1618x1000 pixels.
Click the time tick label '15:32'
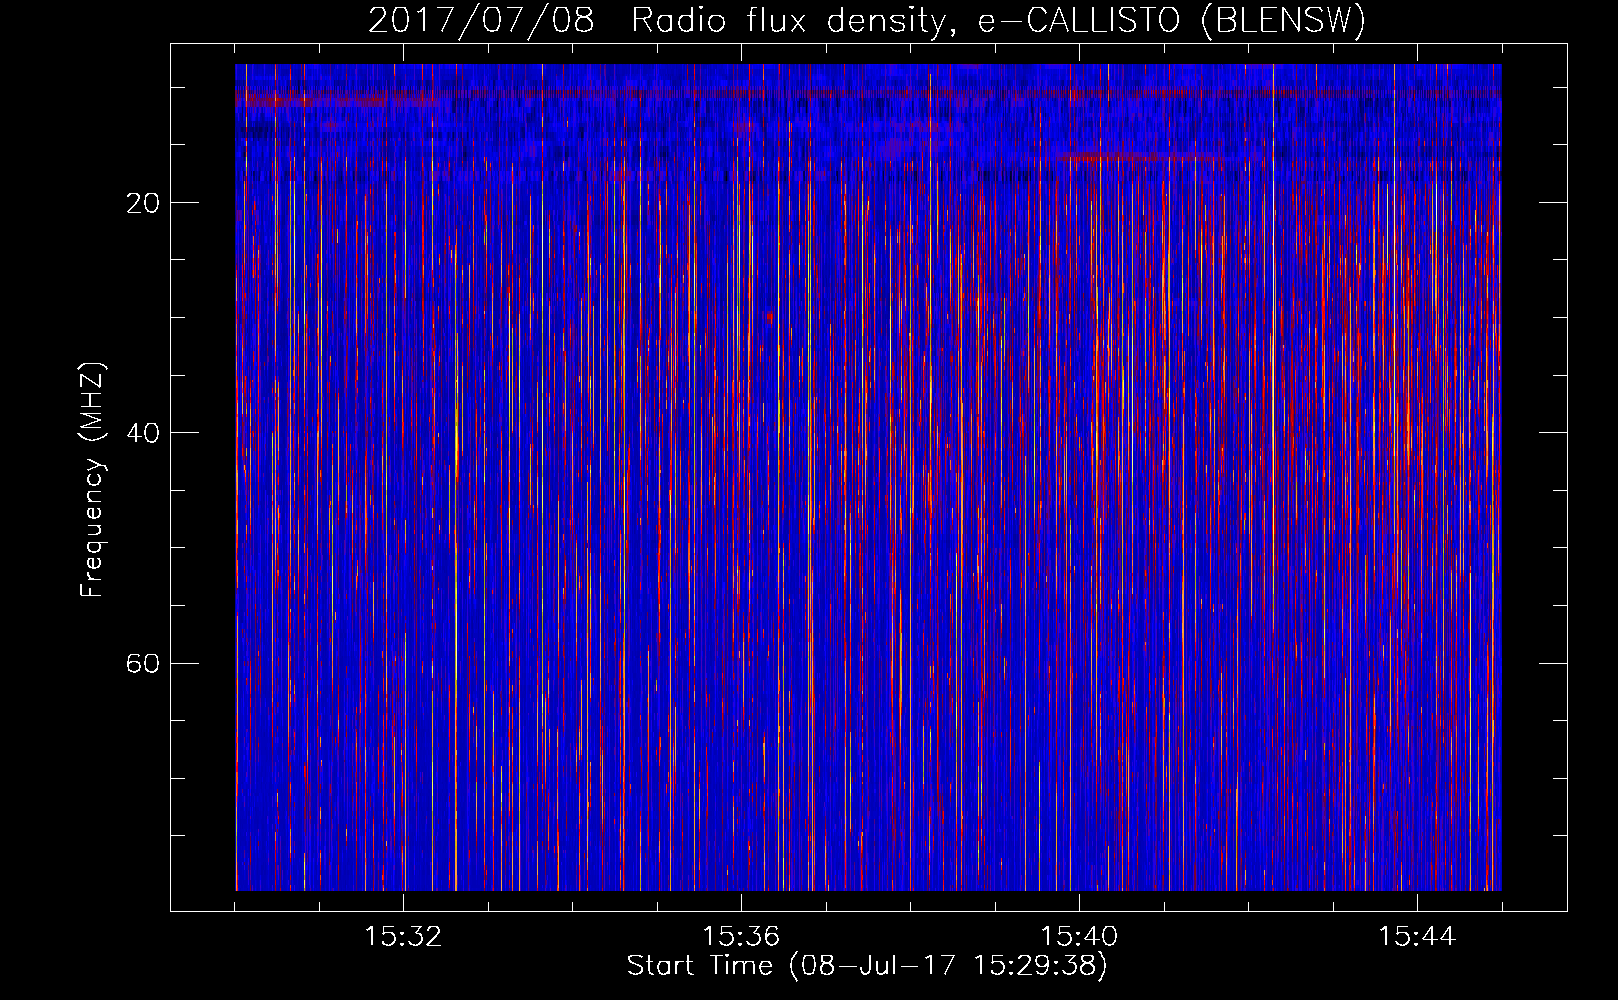click(x=403, y=937)
